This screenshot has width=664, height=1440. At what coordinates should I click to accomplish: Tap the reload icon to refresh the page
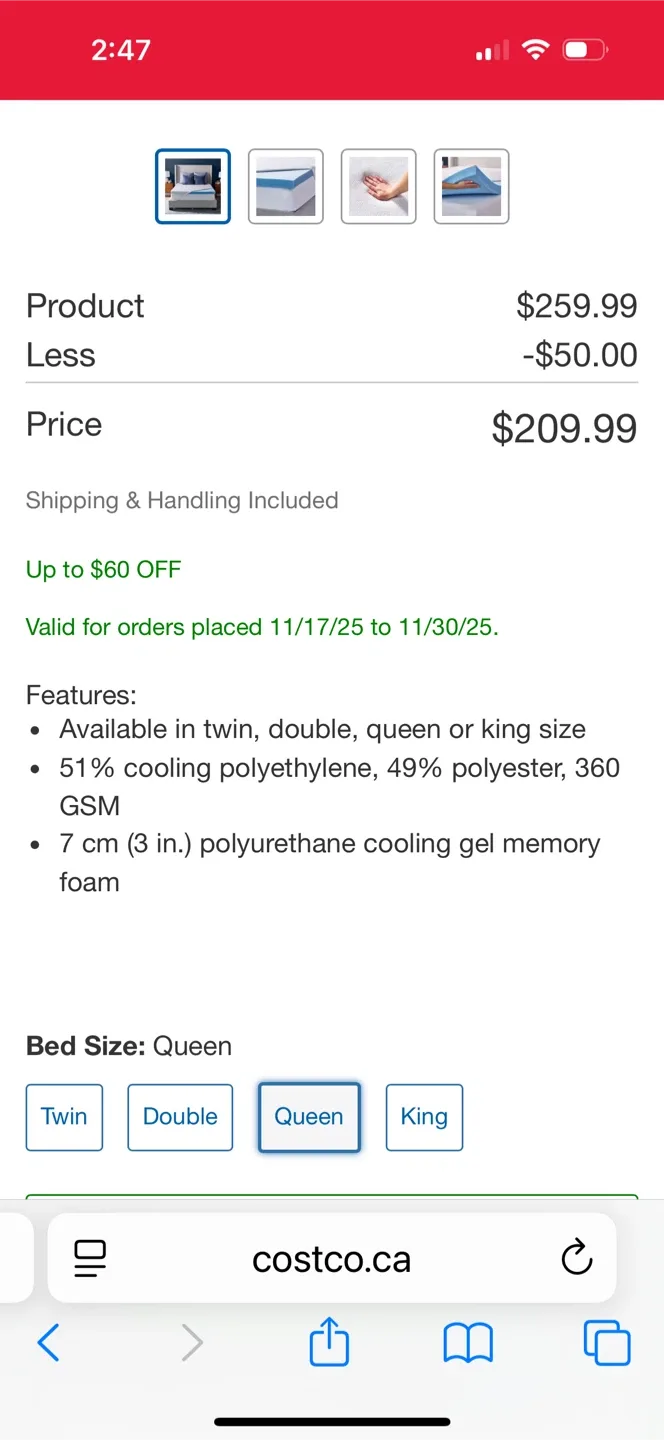click(577, 1258)
